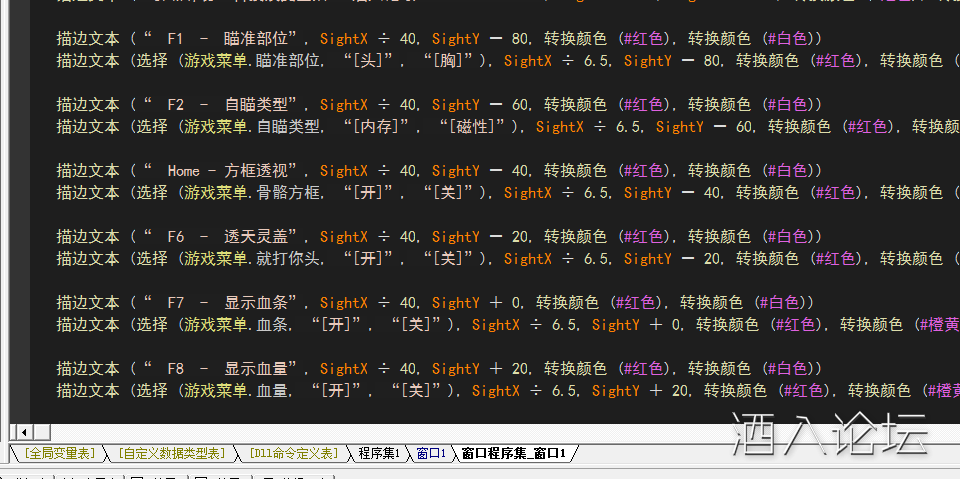Open the 自定义数据类型表 tab
Image resolution: width=960 pixels, height=479 pixels.
coord(171,454)
